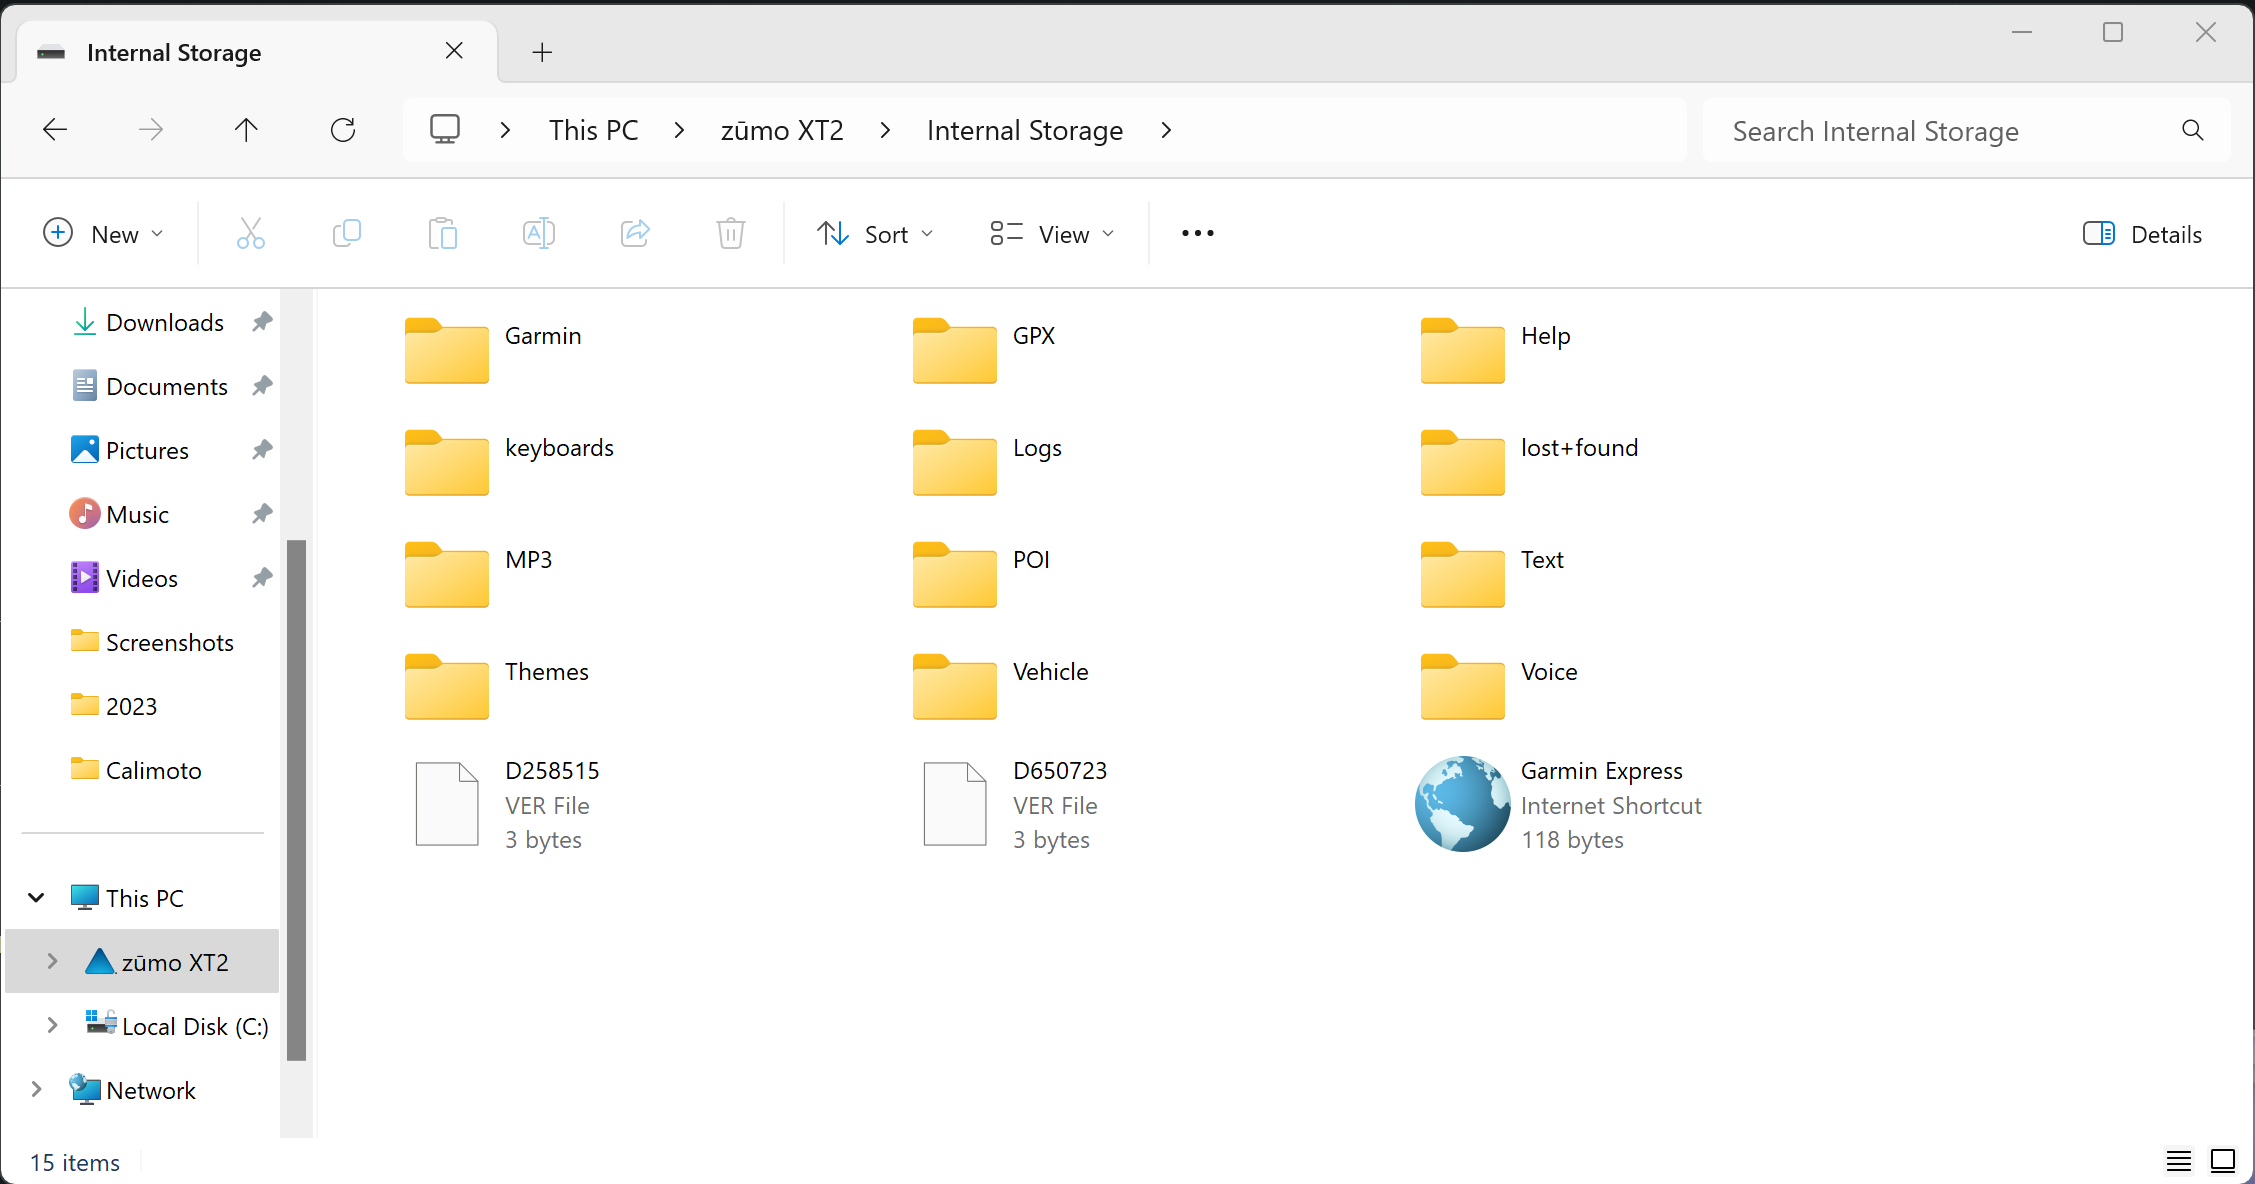Unpin Videos using its pin icon
This screenshot has width=2255, height=1184.
coord(262,578)
